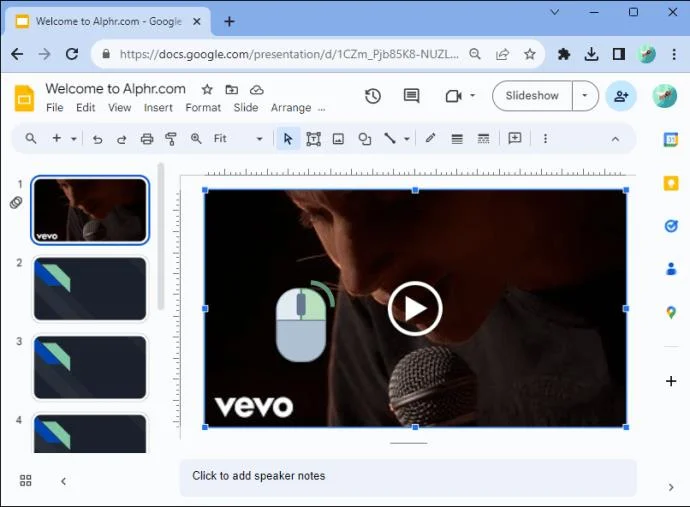Viewport: 690px width, 507px height.
Task: Open the Slide menu
Action: (246, 108)
